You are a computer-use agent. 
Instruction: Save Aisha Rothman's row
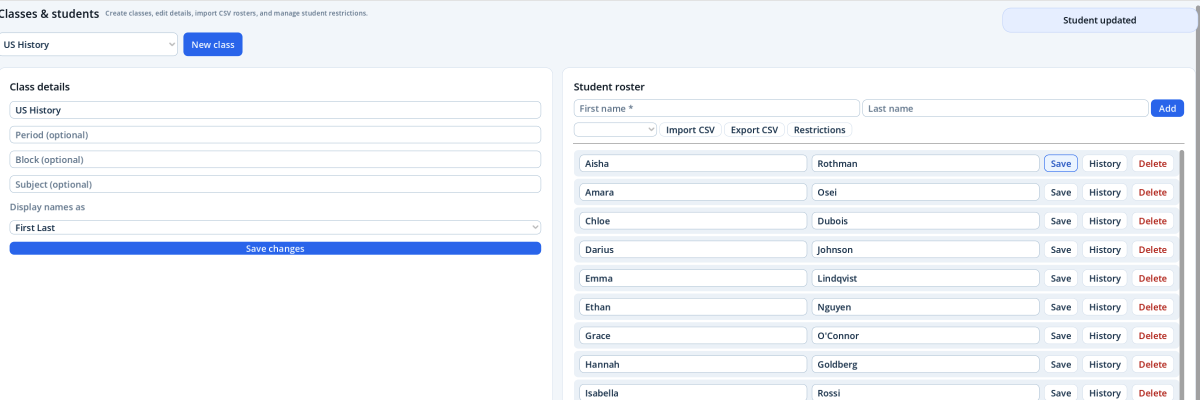[x=1061, y=163]
